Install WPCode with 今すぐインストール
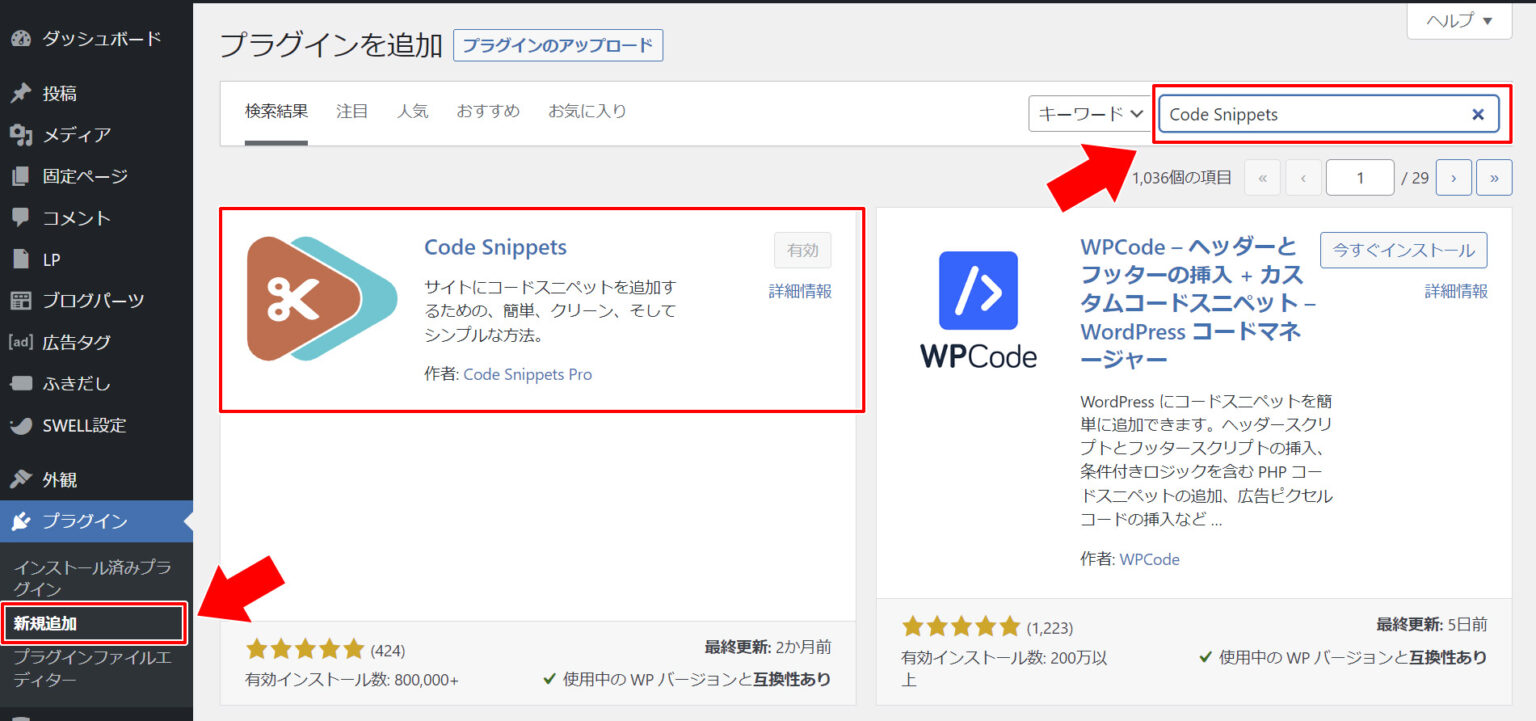The width and height of the screenshot is (1536, 721). tap(1403, 250)
